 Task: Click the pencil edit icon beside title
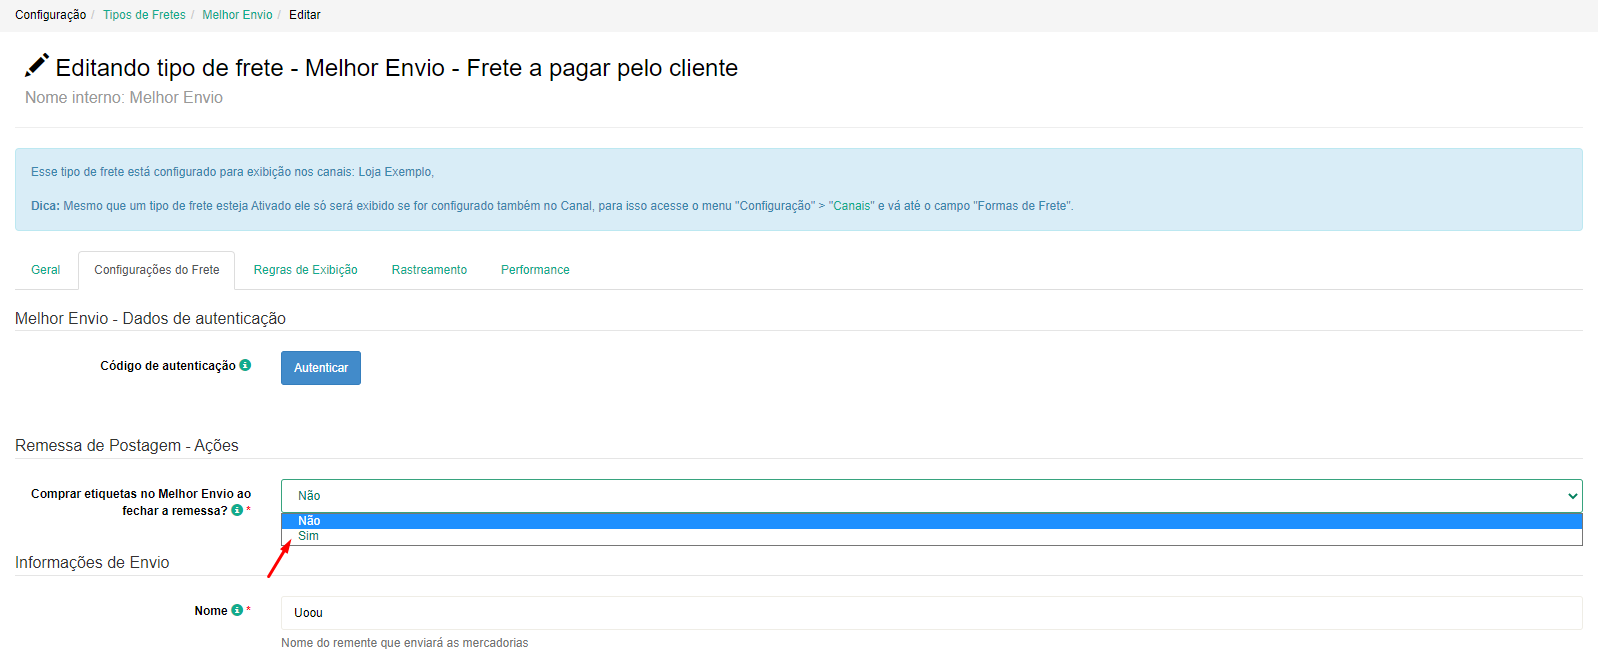coord(37,65)
